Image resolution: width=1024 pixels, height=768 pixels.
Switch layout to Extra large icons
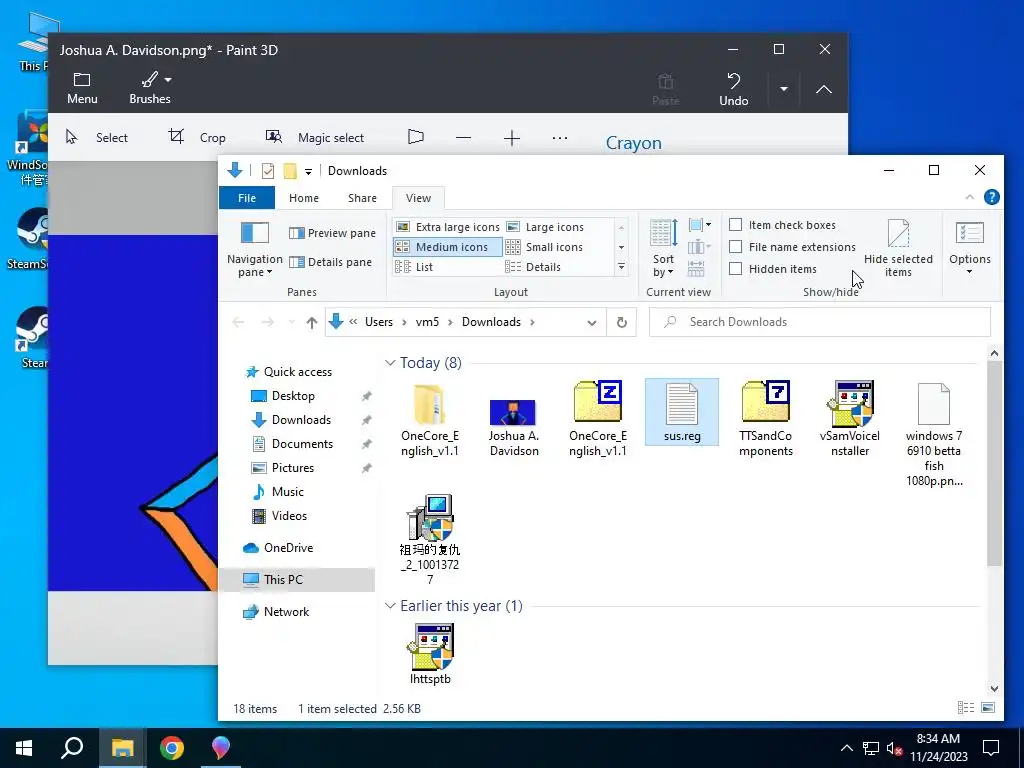[x=448, y=227]
